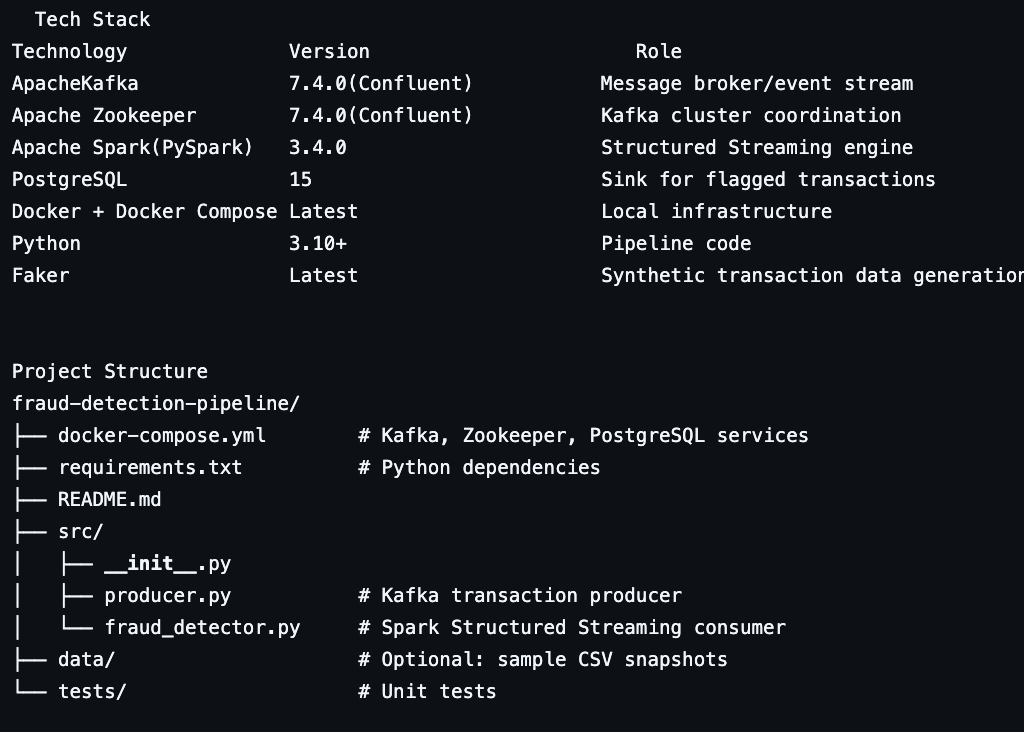Click the tests/ folder entry
The image size is (1024, 732).
point(92,691)
